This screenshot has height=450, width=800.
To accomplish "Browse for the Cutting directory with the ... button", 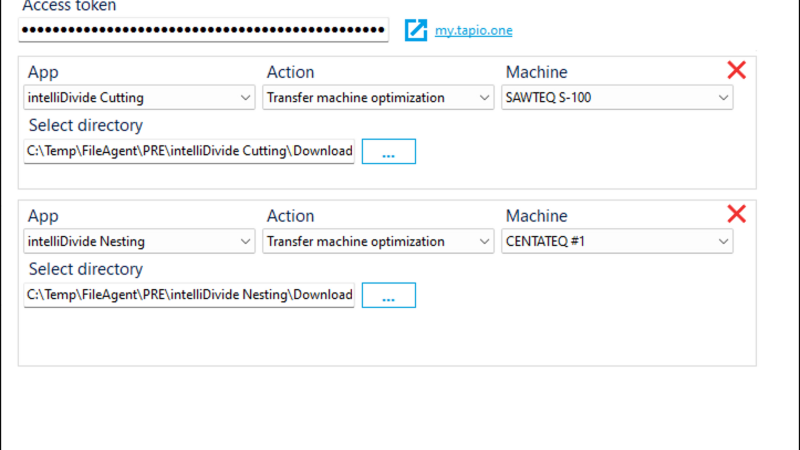I will [389, 152].
